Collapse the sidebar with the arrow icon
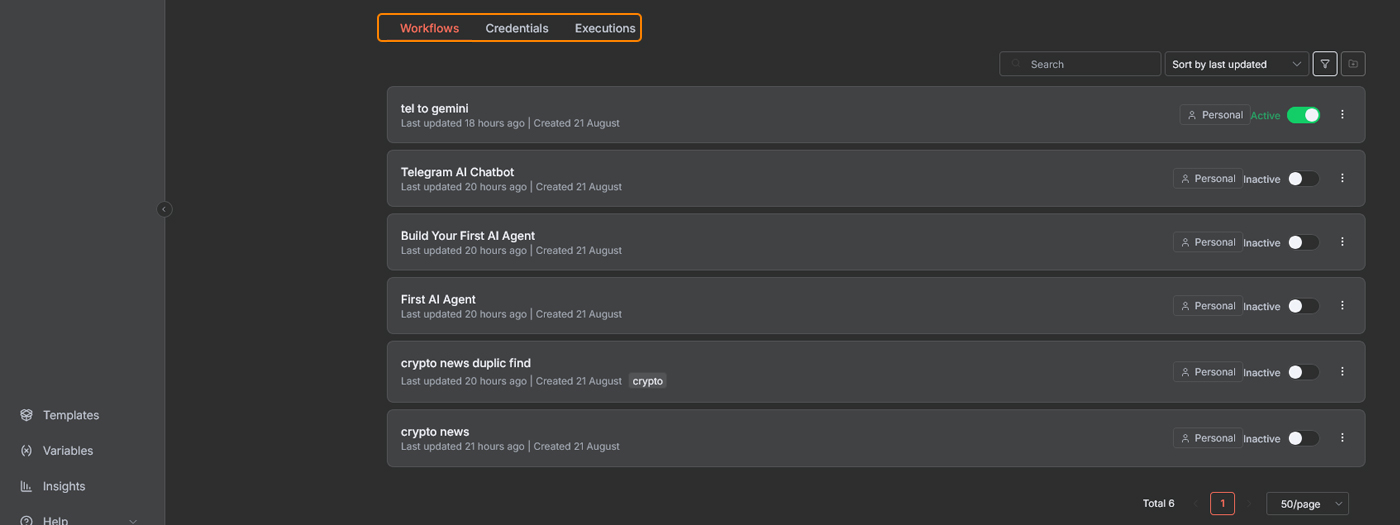1400x525 pixels. tap(164, 209)
